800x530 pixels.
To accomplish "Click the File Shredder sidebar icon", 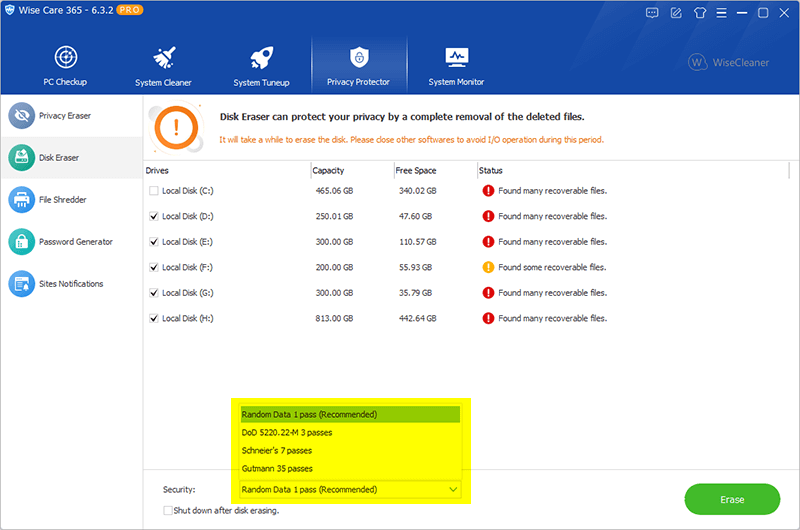I will (21, 199).
